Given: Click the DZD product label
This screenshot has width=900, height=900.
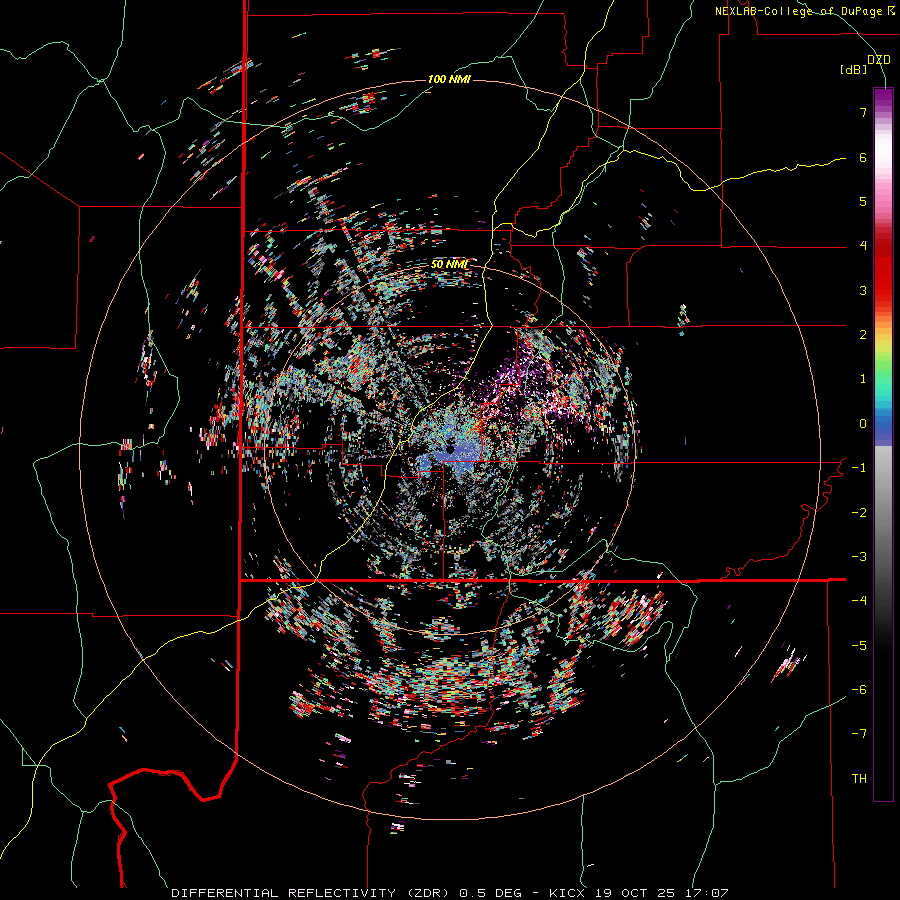Looking at the screenshot, I should click(879, 59).
